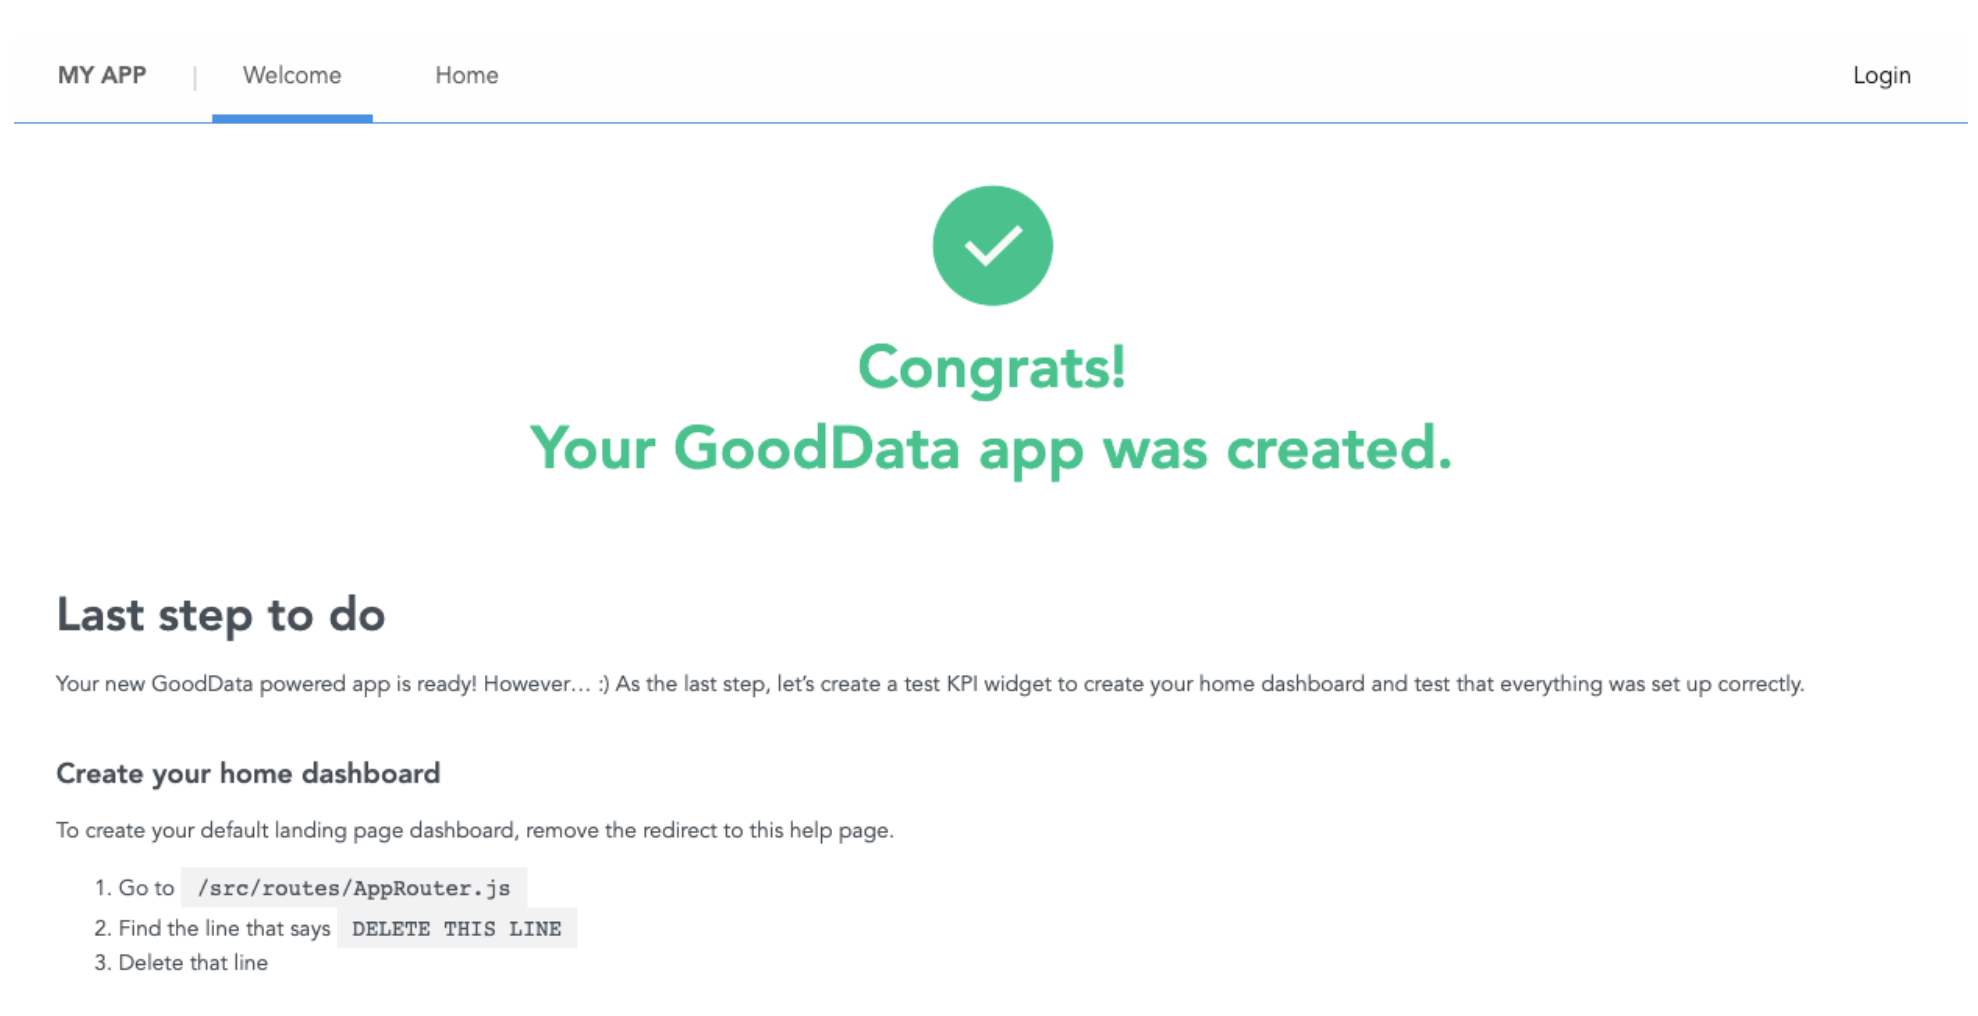Viewport: 1978px width, 1016px height.
Task: Click the word "GoodData" in the green headline
Action: click(x=816, y=447)
